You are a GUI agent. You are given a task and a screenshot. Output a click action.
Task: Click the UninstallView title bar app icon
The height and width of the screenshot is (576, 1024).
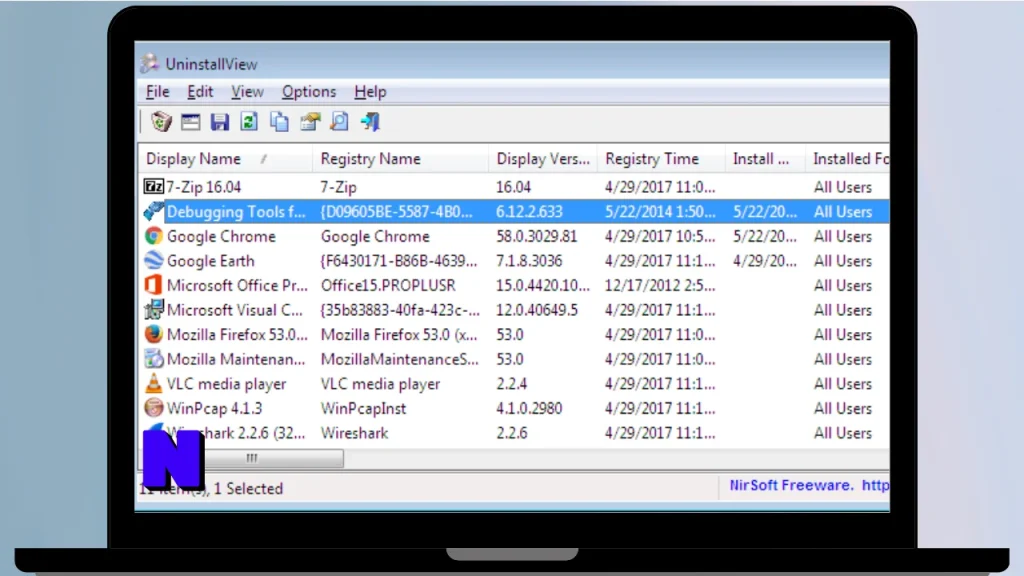click(x=150, y=63)
